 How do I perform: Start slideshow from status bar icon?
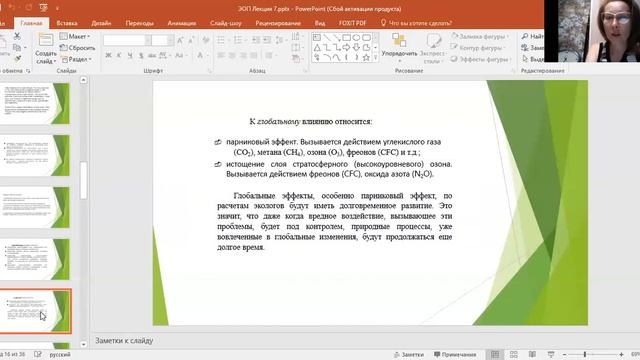pyautogui.click(x=551, y=354)
